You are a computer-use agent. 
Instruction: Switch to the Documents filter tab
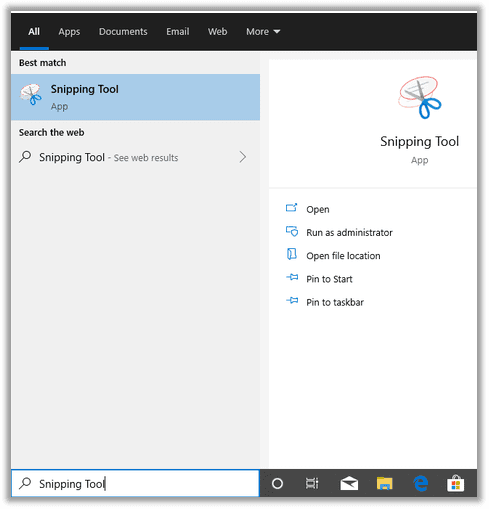point(123,32)
